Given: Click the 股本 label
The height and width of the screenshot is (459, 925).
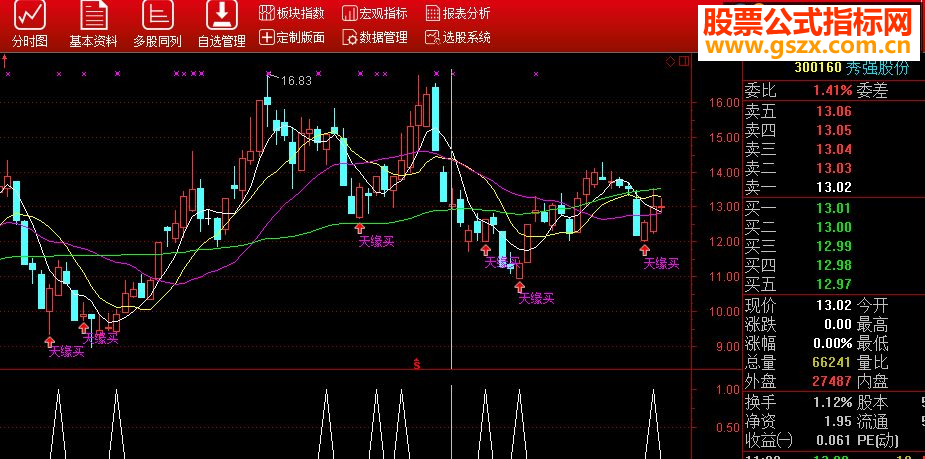Looking at the screenshot, I should click(873, 402).
